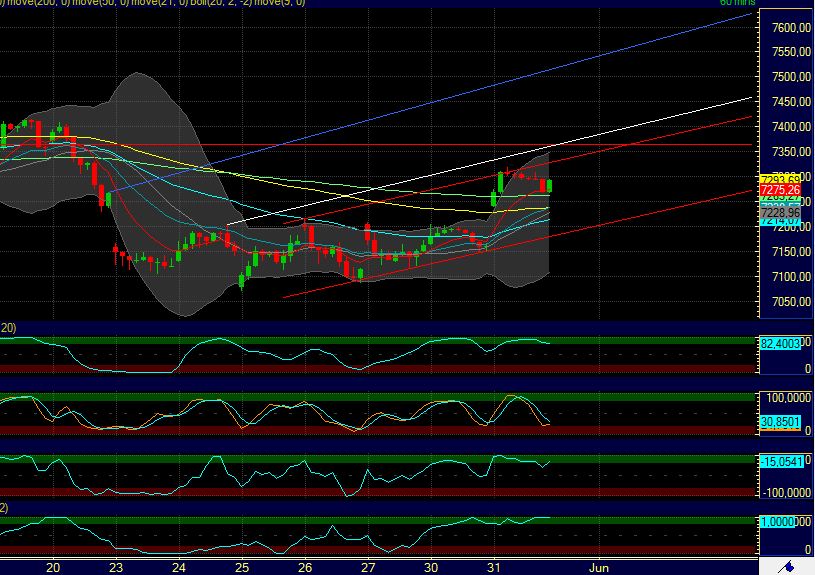Click the red 7275,26 price label
Screen dimensions: 815x575
(x=780, y=190)
